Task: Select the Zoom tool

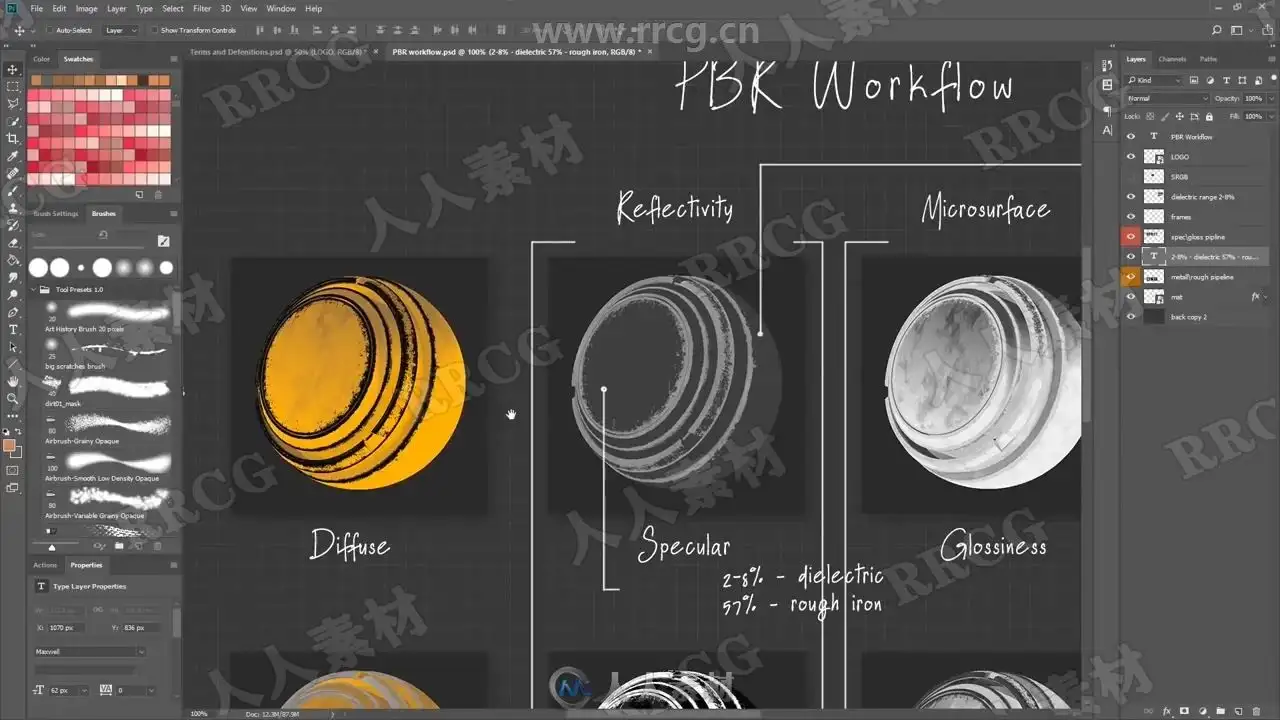Action: (x=13, y=398)
